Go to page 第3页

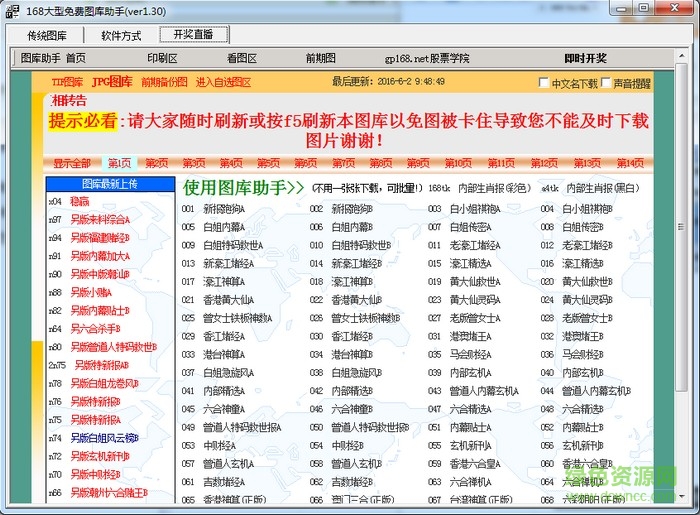click(x=194, y=163)
